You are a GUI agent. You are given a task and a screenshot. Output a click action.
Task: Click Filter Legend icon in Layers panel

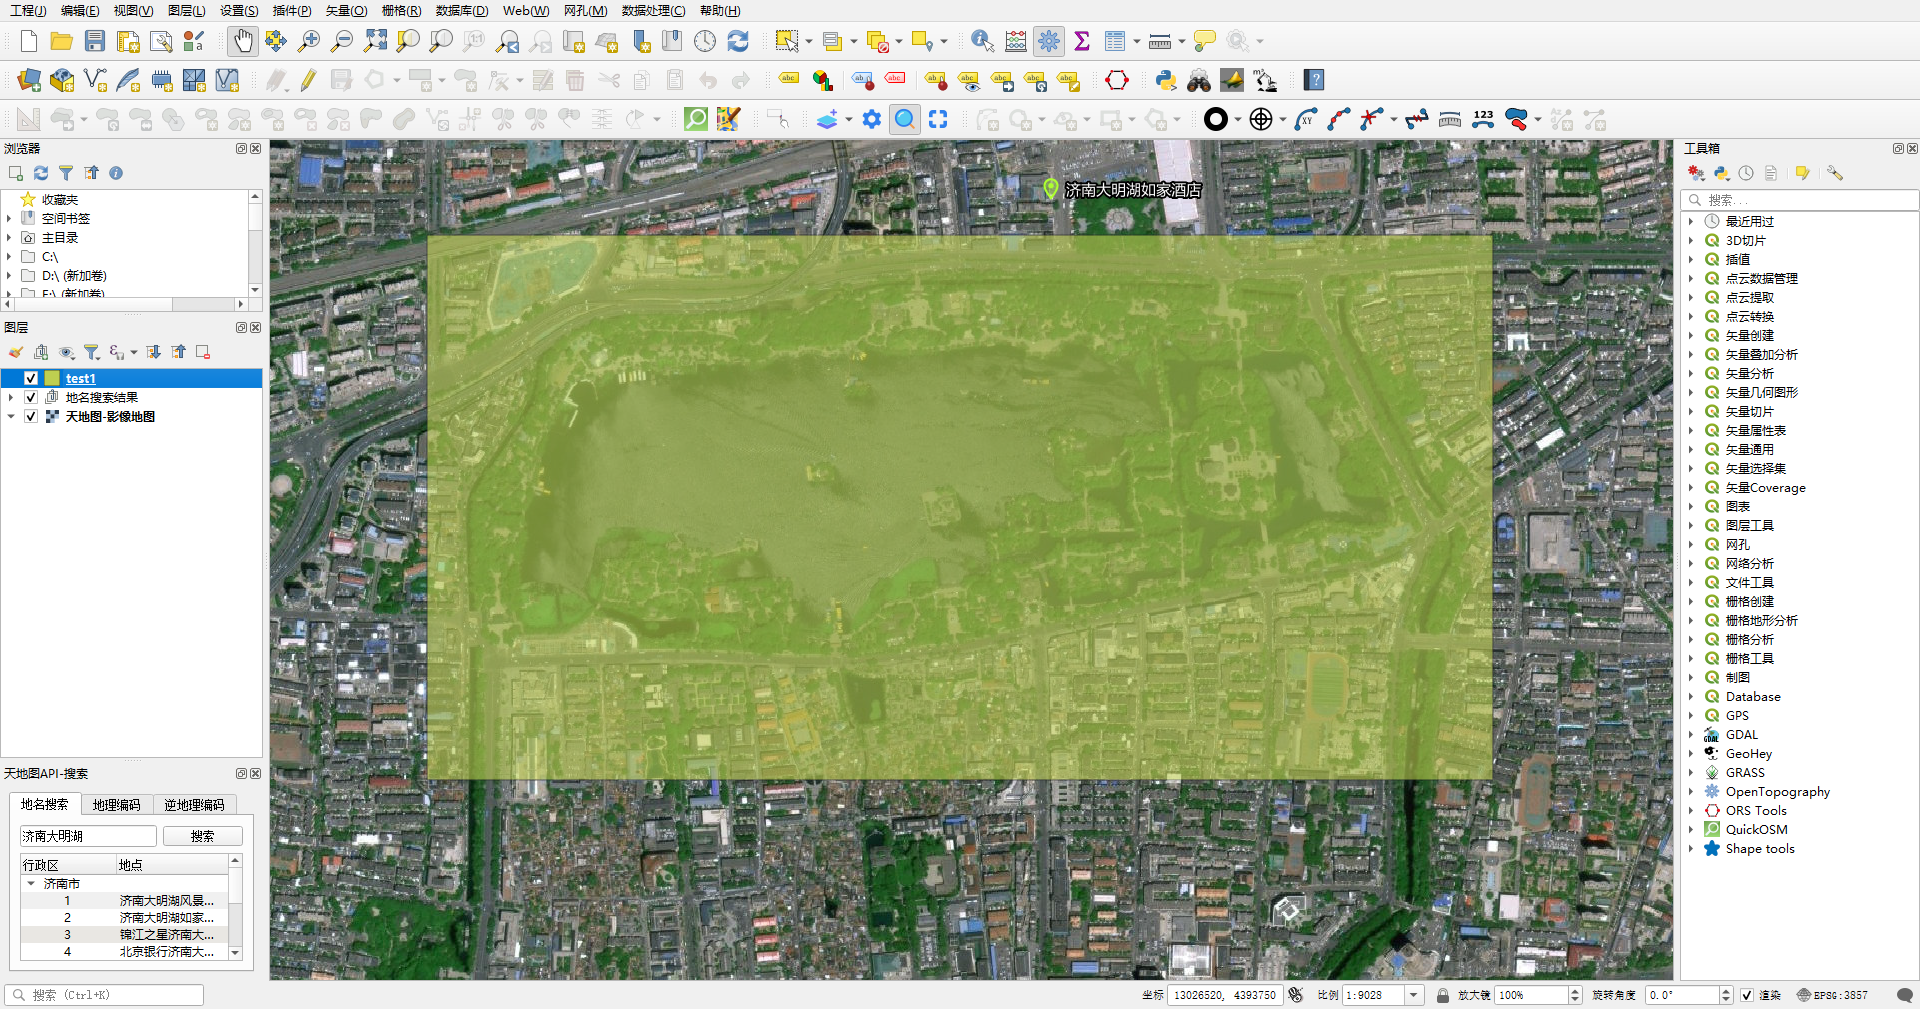click(91, 352)
